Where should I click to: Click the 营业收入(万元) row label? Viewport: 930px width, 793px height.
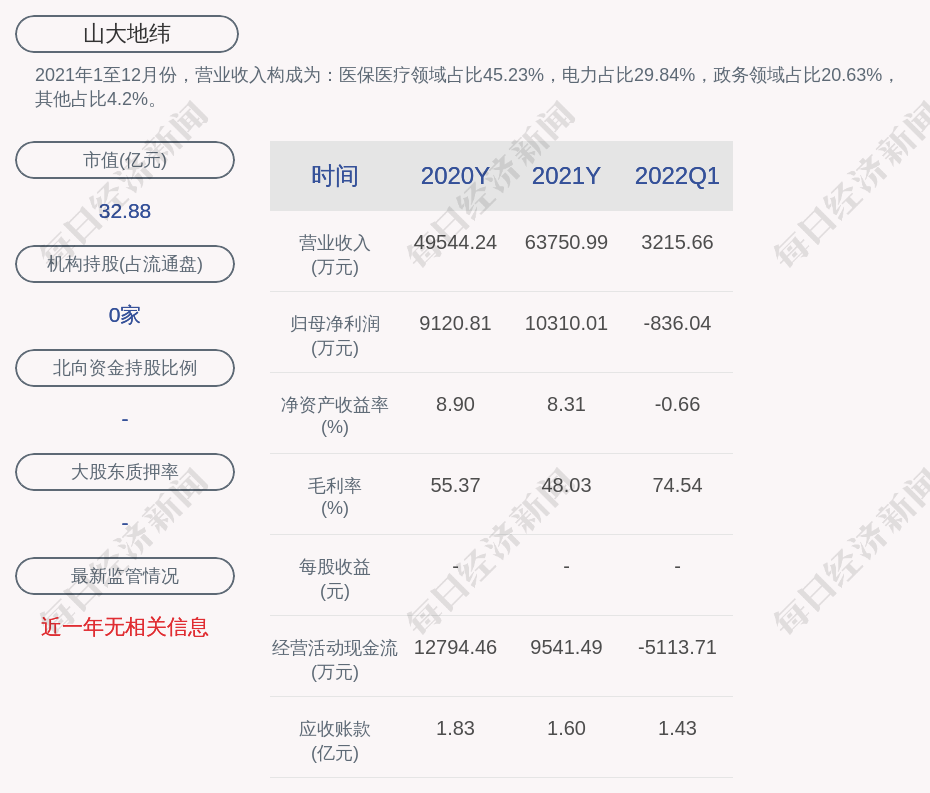(335, 254)
